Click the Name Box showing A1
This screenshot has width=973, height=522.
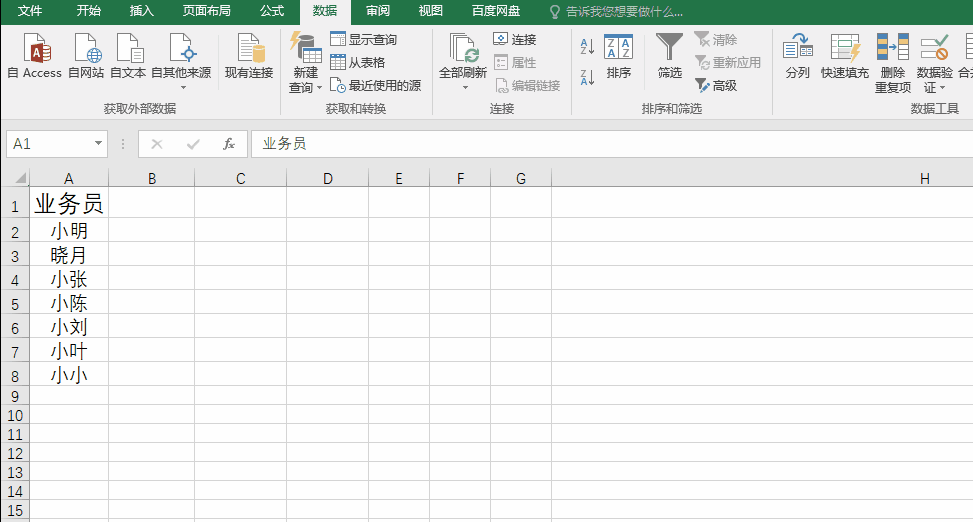[50, 144]
